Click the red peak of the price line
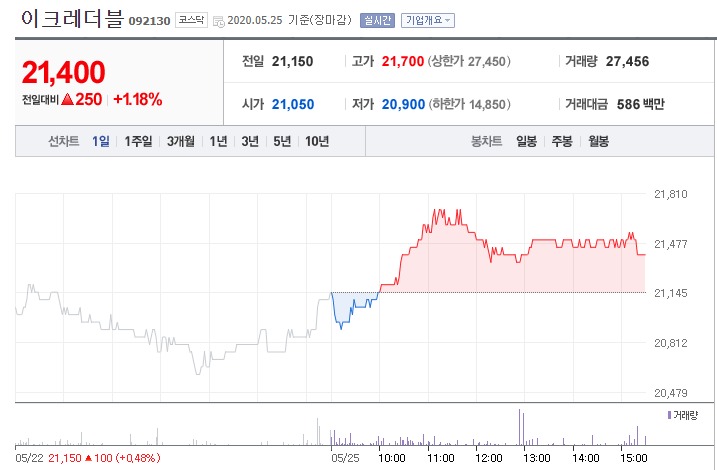This screenshot has height=470, width=717. pos(442,210)
